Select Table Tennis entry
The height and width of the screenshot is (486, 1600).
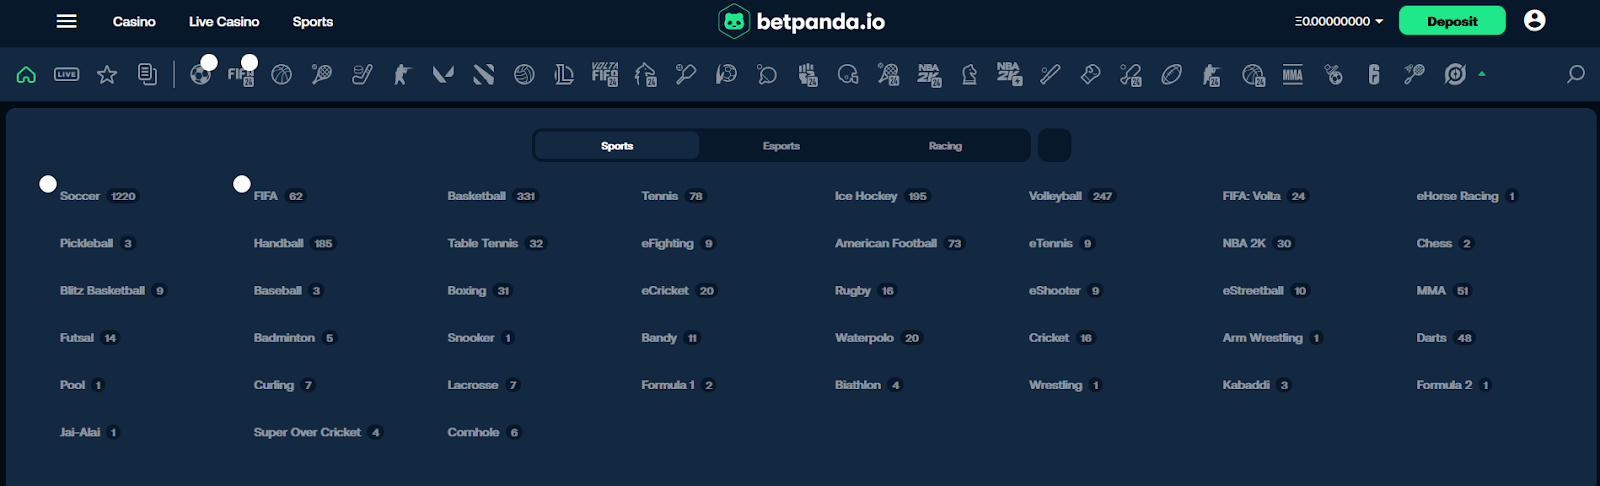click(497, 243)
